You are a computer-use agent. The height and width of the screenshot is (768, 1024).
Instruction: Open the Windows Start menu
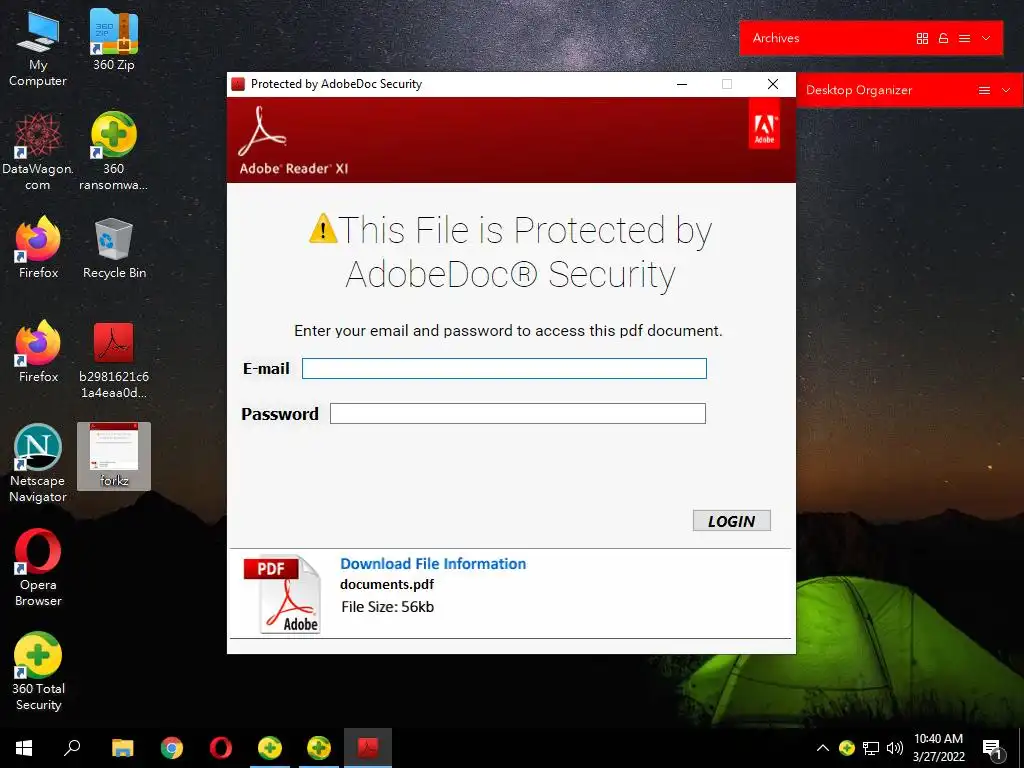(24, 748)
